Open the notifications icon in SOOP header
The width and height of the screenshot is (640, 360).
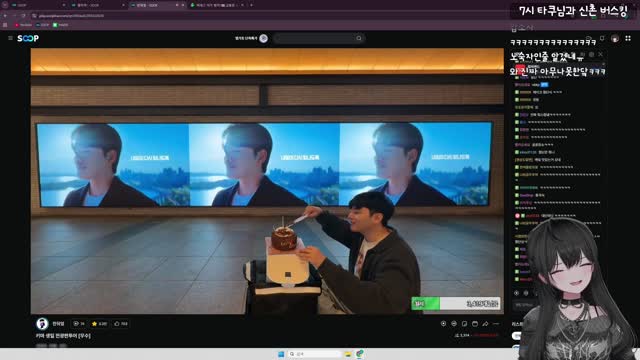coord(602,38)
